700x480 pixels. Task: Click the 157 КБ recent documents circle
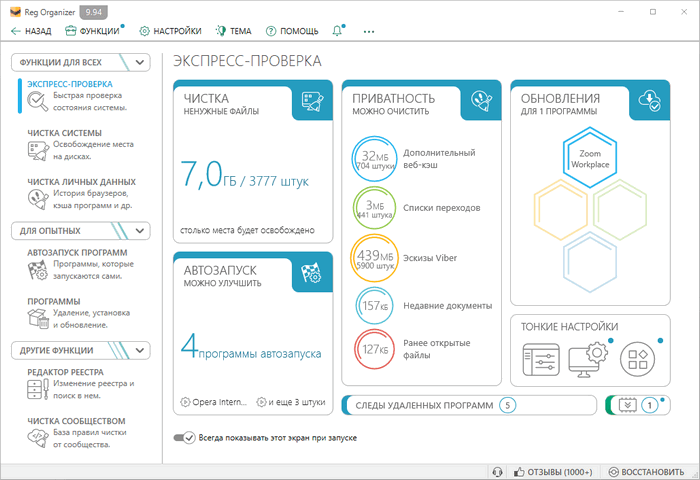(374, 306)
